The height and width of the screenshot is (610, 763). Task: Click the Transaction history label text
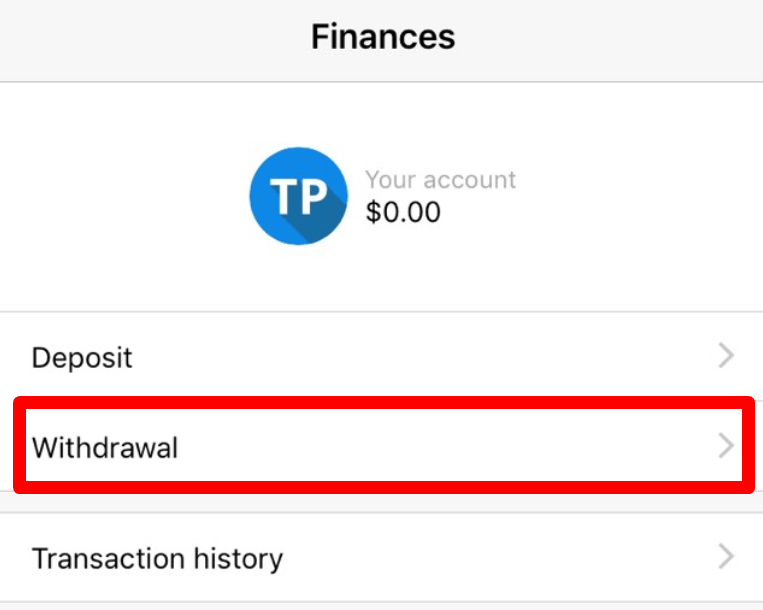157,558
